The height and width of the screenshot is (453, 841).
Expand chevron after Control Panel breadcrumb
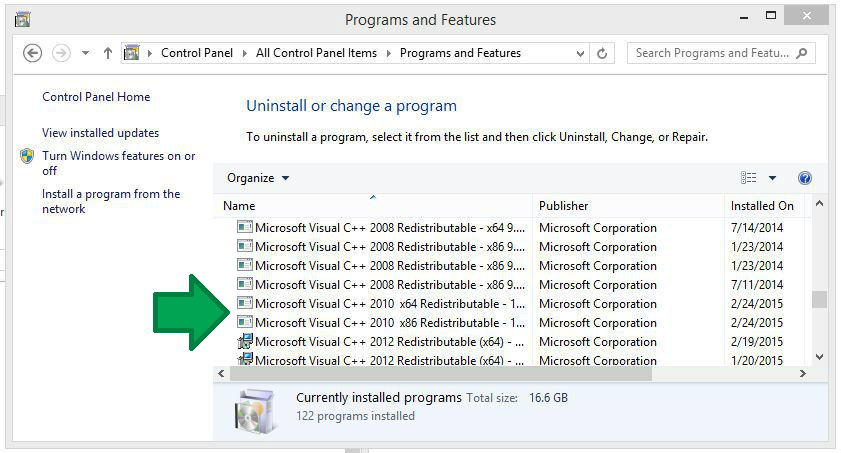[x=244, y=53]
